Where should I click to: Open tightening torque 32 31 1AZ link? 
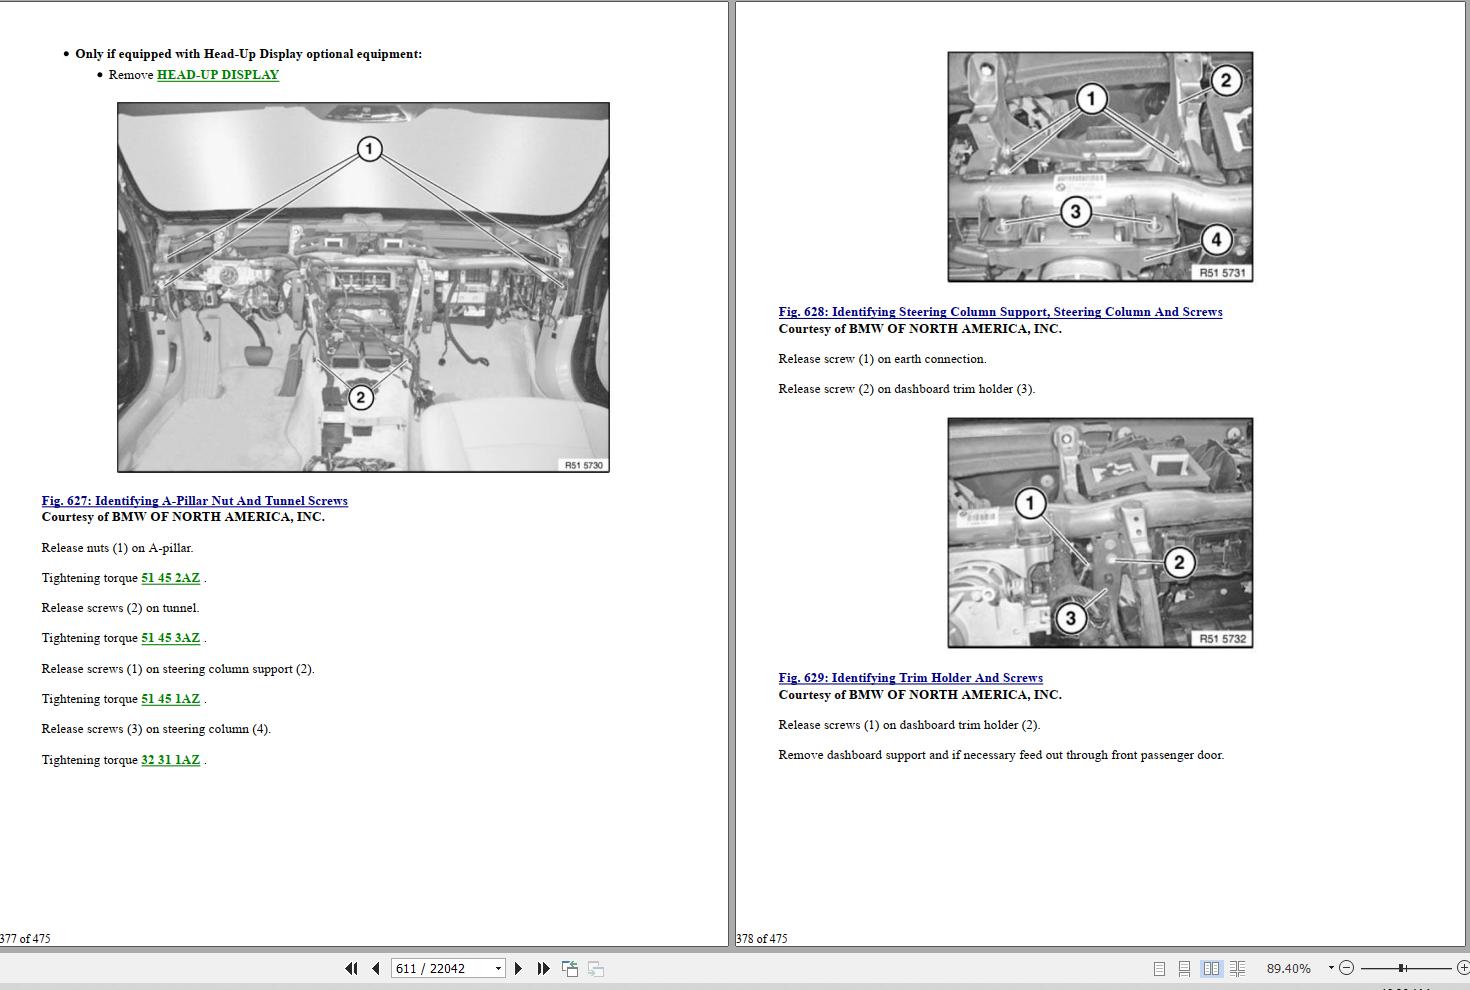171,760
